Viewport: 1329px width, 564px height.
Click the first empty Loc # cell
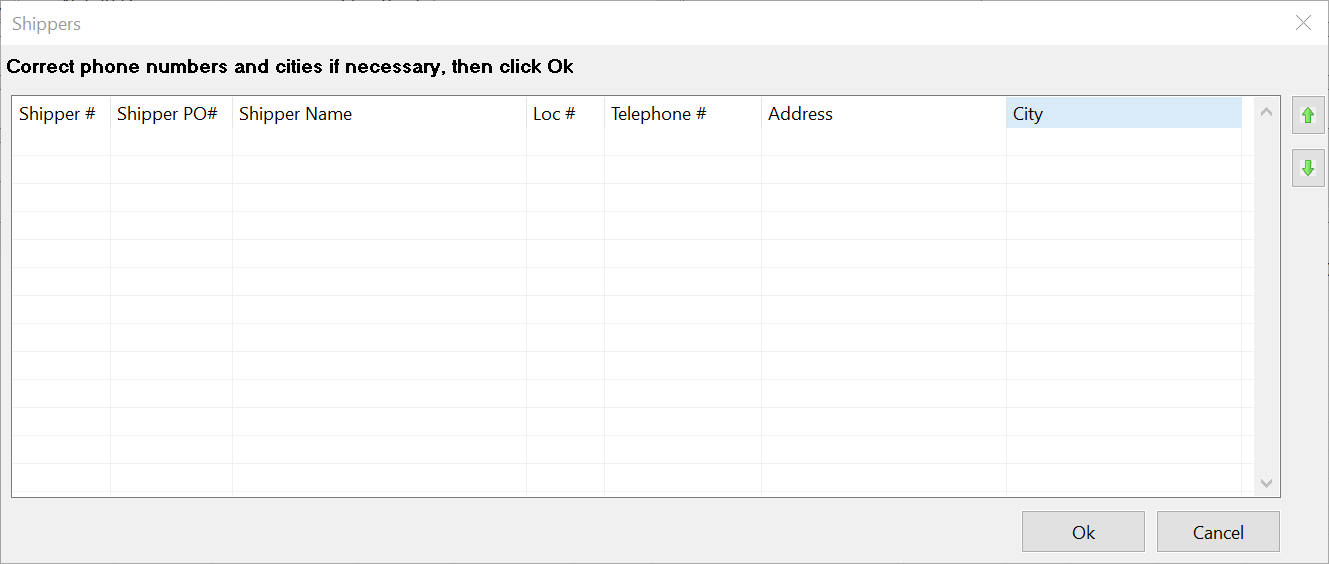click(564, 142)
